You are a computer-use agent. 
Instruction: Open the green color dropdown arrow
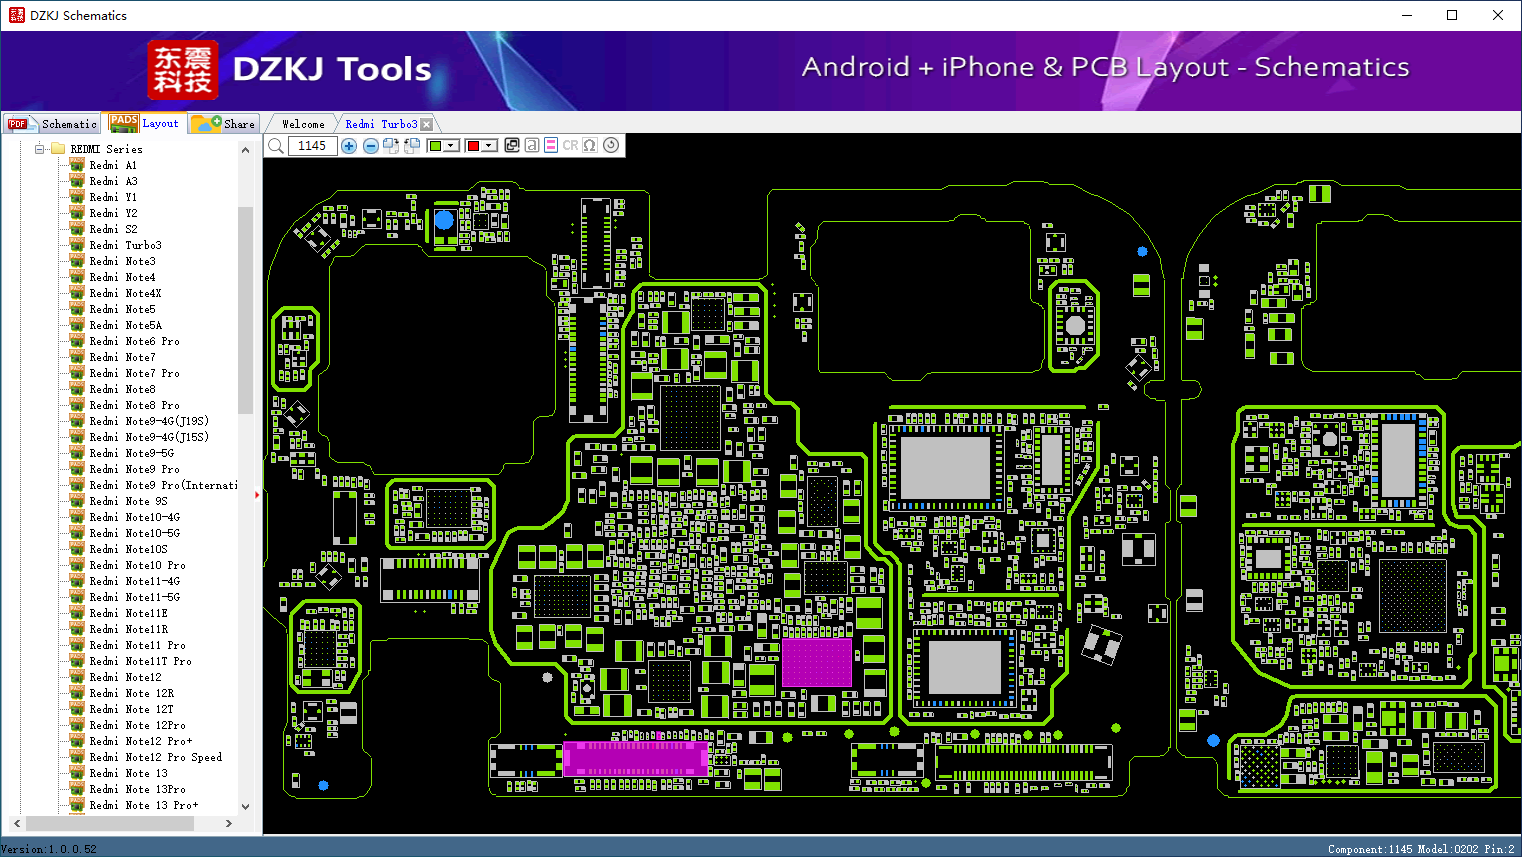pos(451,146)
